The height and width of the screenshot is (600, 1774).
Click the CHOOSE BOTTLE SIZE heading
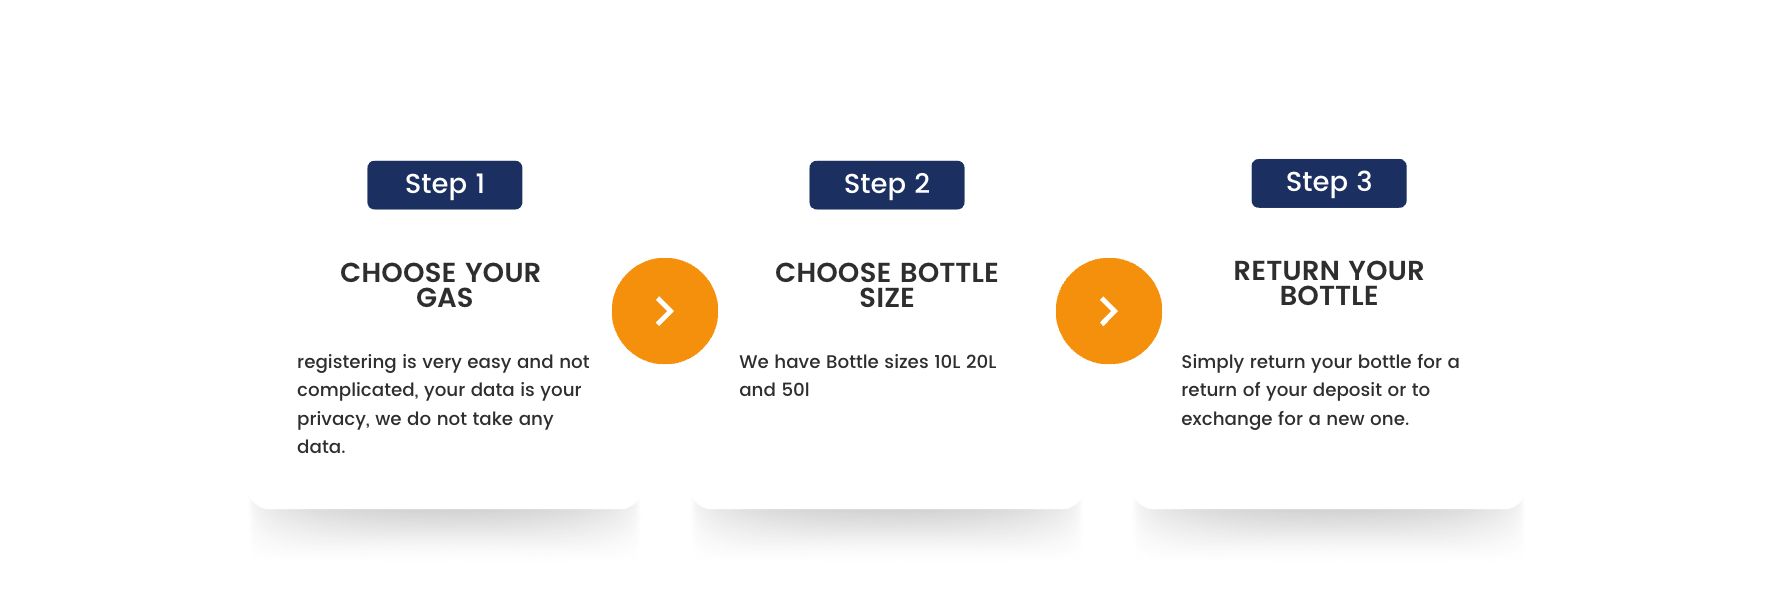(886, 285)
